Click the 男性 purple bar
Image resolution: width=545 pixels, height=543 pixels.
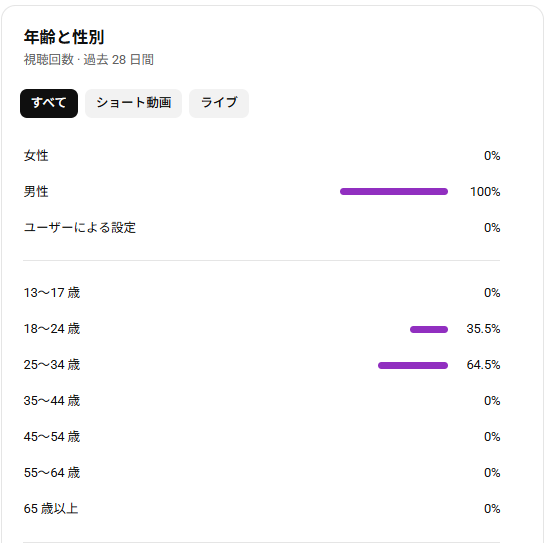pyautogui.click(x=394, y=192)
